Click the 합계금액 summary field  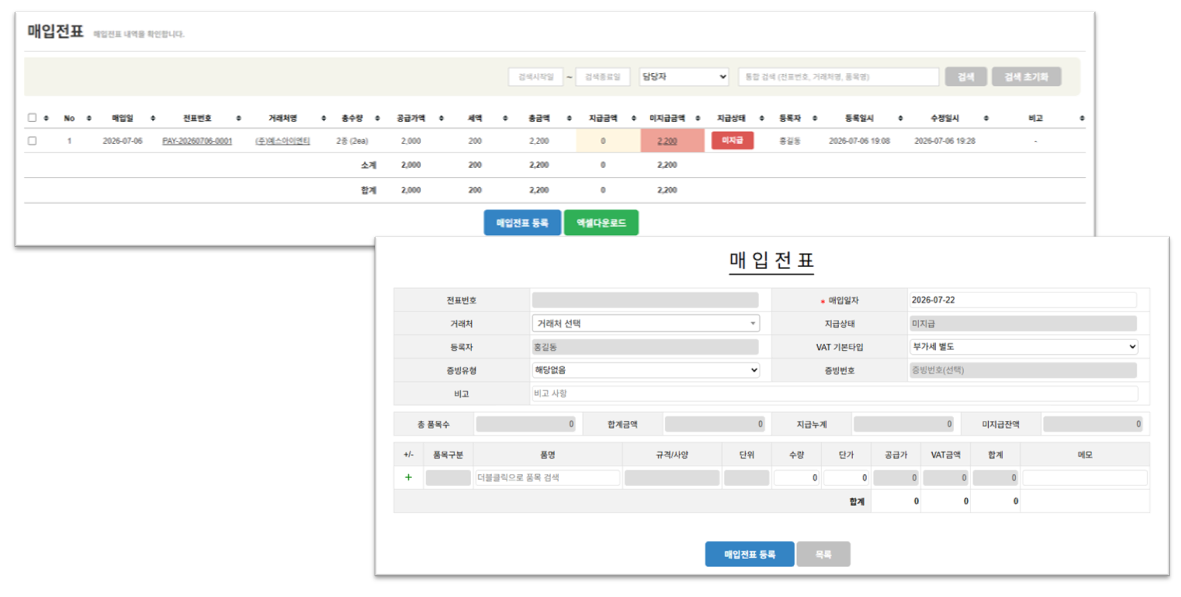[x=715, y=425]
